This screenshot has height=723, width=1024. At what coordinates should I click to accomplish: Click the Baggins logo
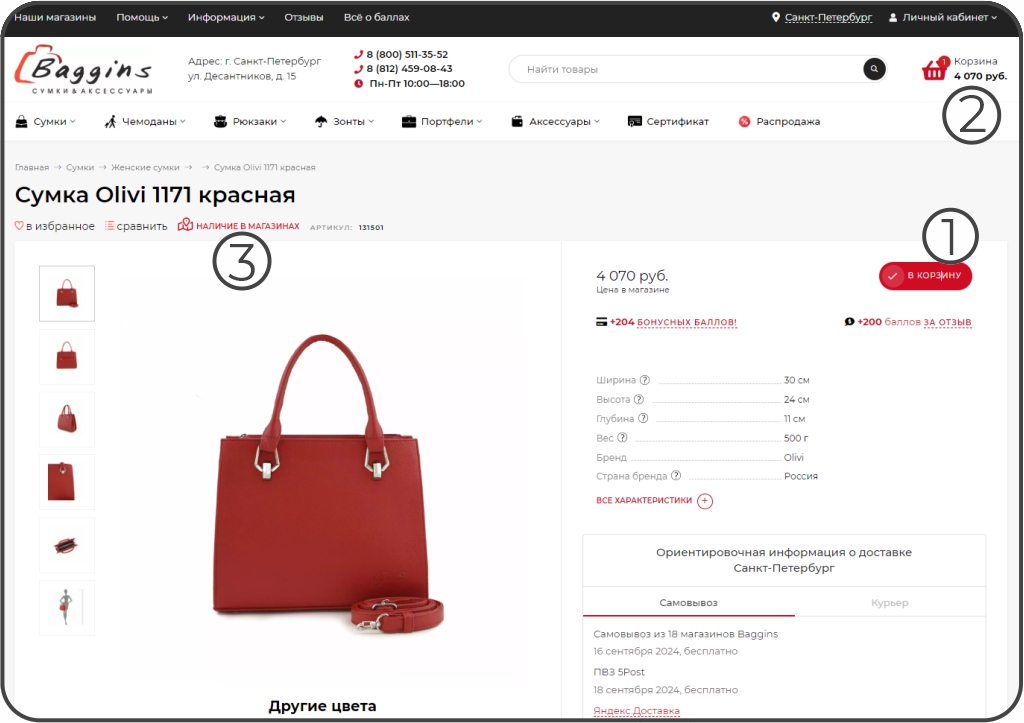(x=84, y=69)
